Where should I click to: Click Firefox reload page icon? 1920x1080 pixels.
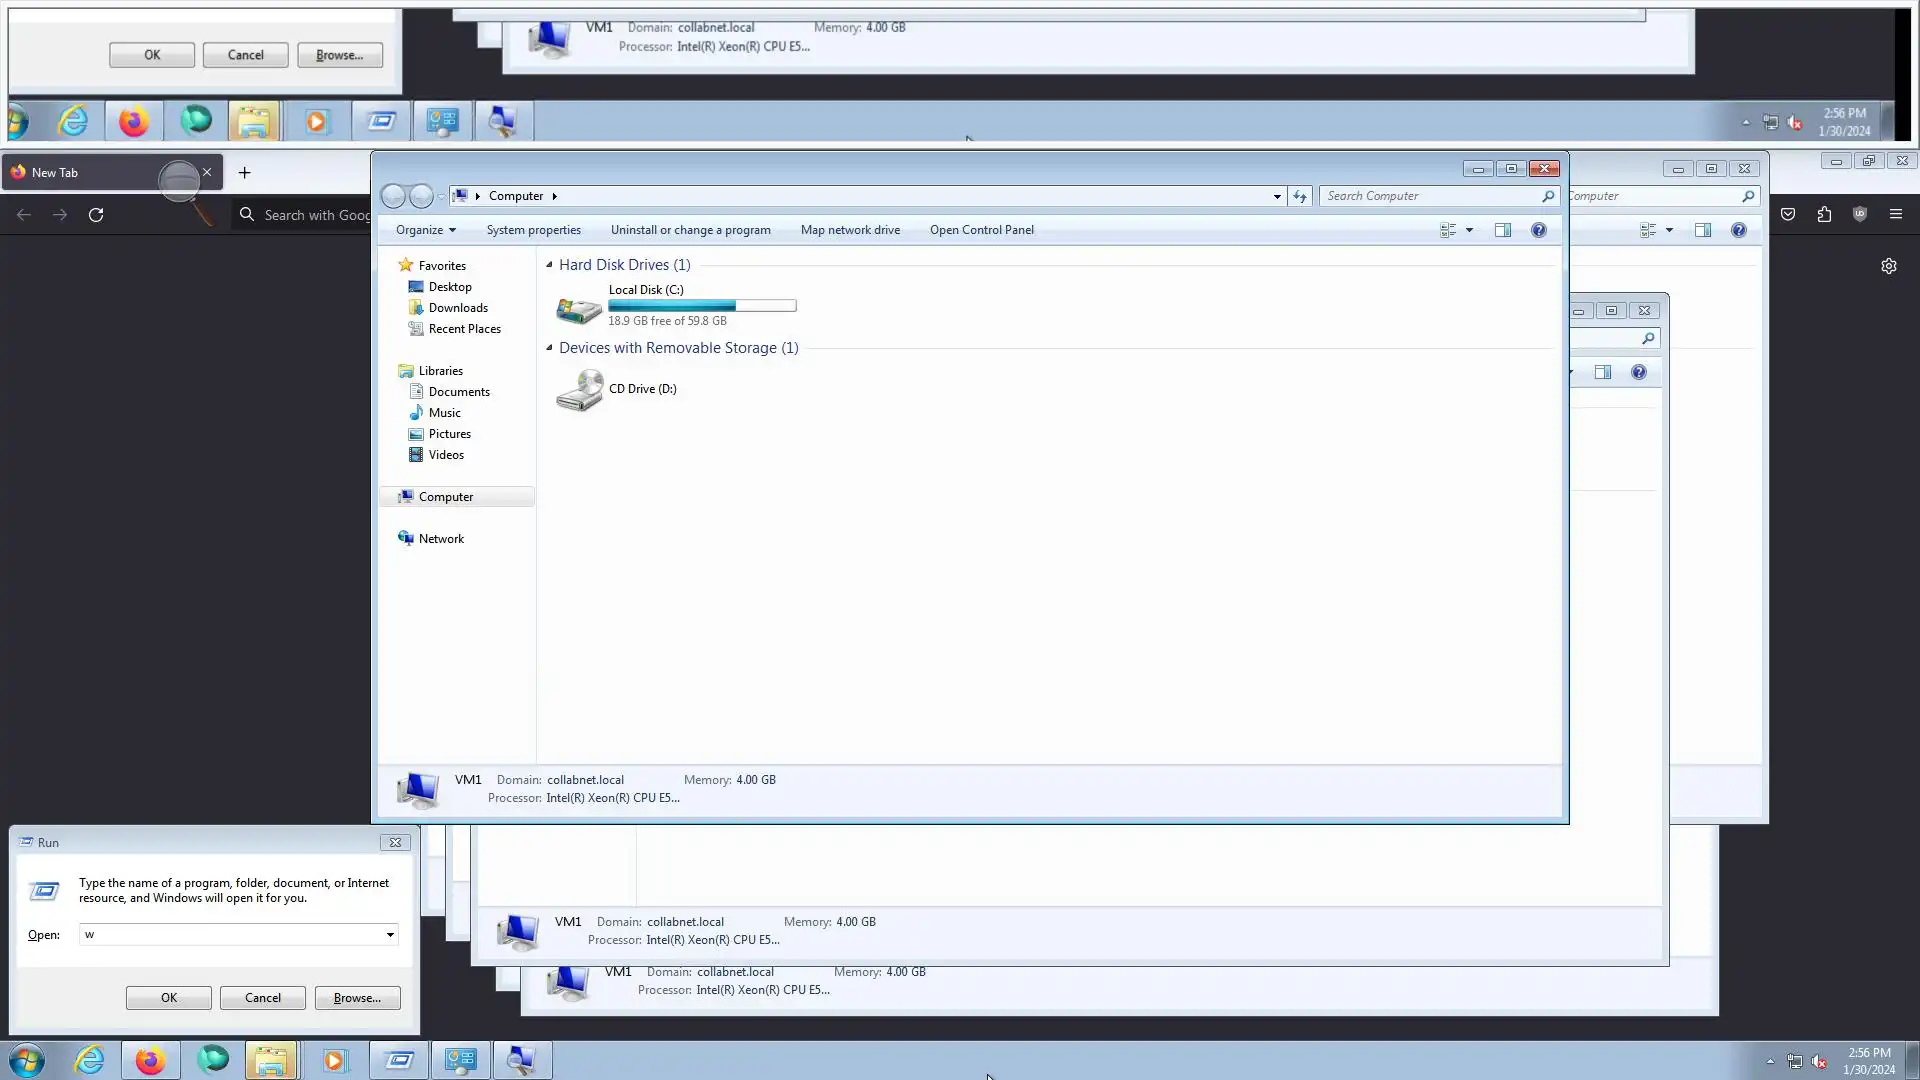96,215
